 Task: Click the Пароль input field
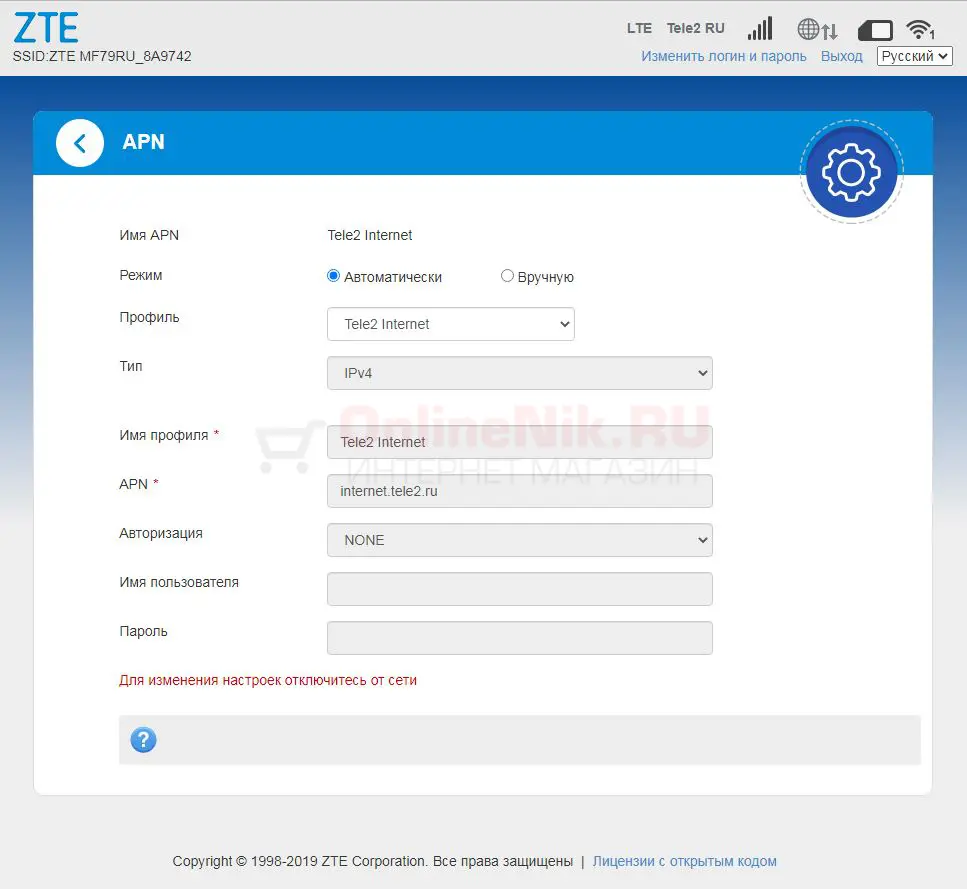point(520,638)
